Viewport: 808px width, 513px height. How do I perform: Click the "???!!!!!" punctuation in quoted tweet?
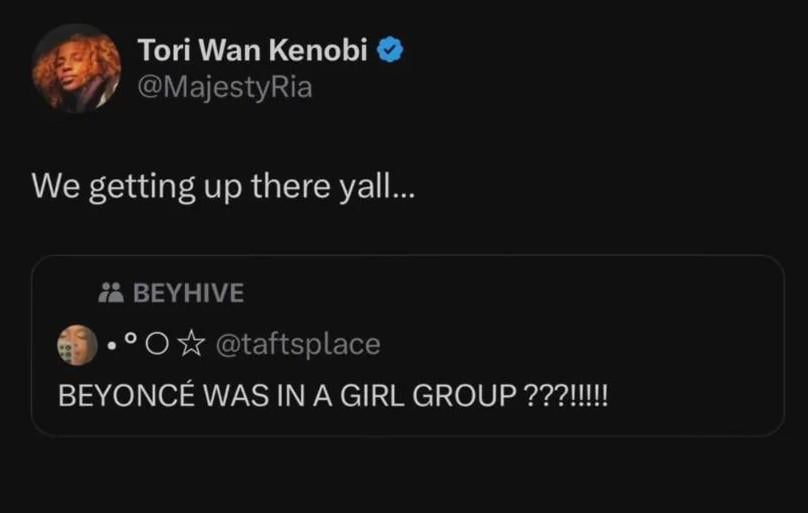(x=566, y=396)
